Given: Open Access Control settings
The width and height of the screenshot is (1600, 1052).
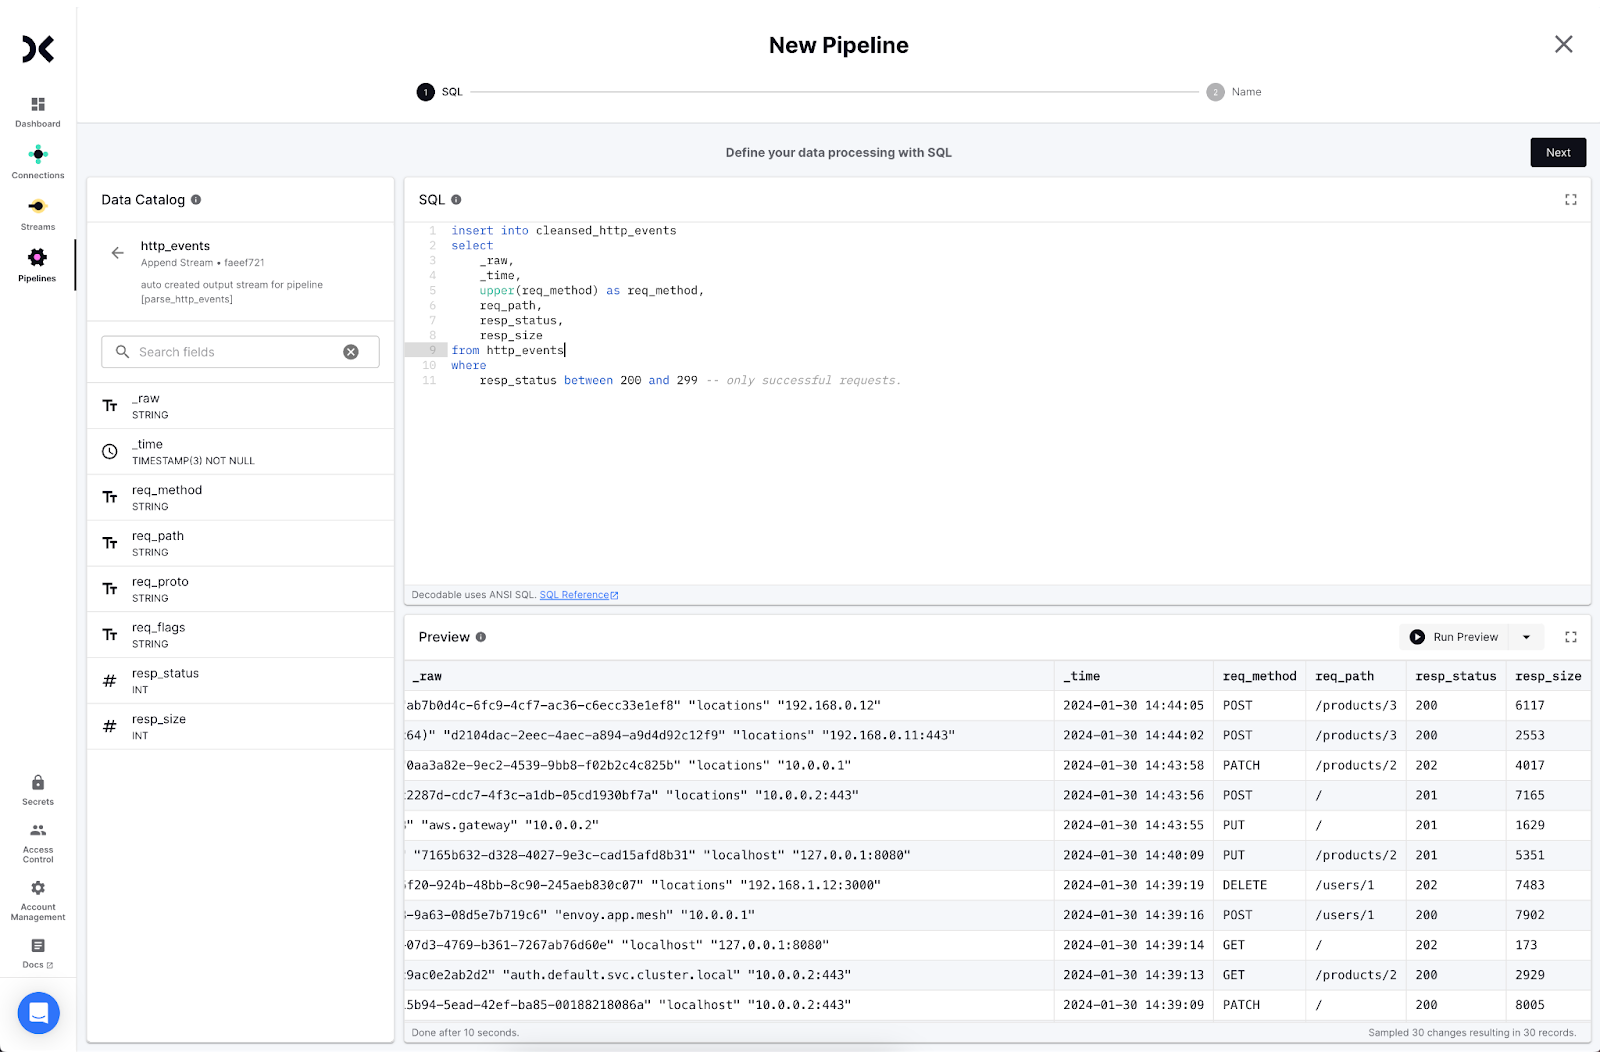Looking at the screenshot, I should click(37, 840).
